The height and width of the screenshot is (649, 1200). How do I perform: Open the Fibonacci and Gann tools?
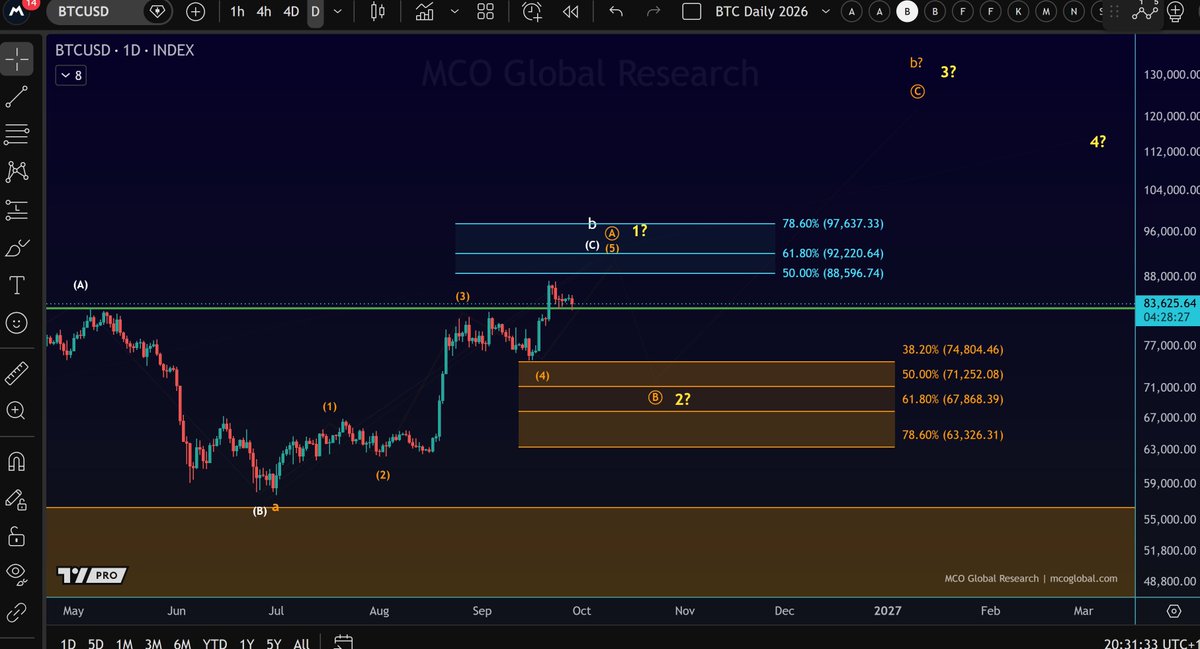(x=17, y=134)
